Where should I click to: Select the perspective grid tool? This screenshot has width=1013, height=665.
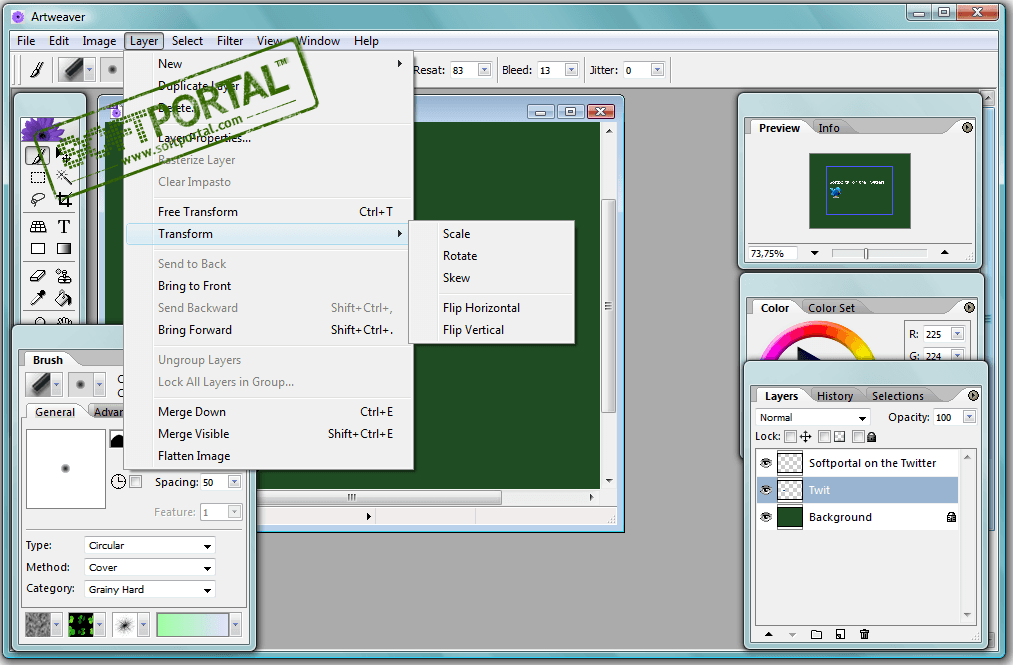tap(38, 227)
